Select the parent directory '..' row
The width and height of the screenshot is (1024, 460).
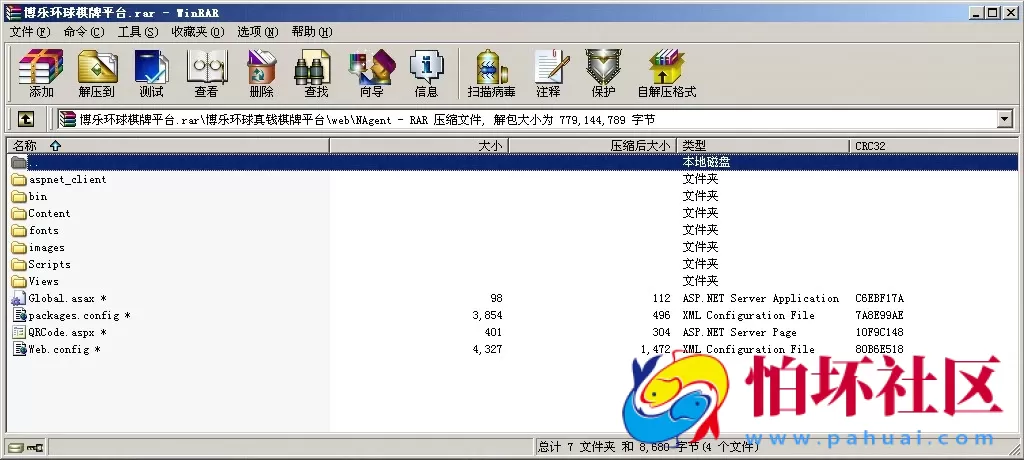click(513, 162)
